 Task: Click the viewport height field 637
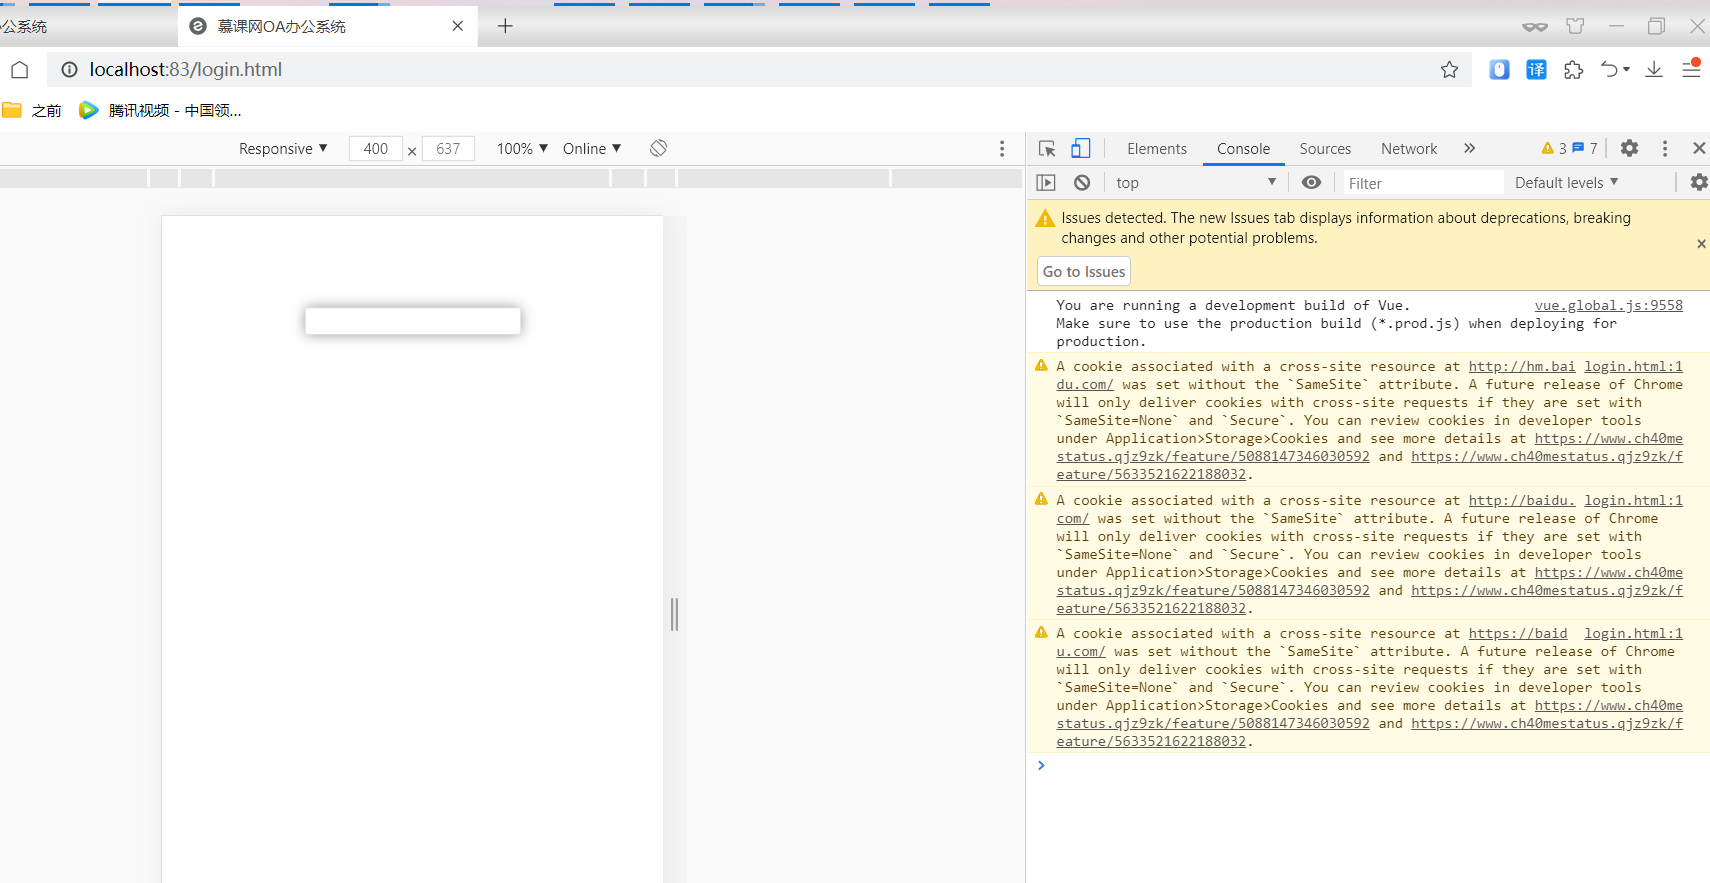448,148
